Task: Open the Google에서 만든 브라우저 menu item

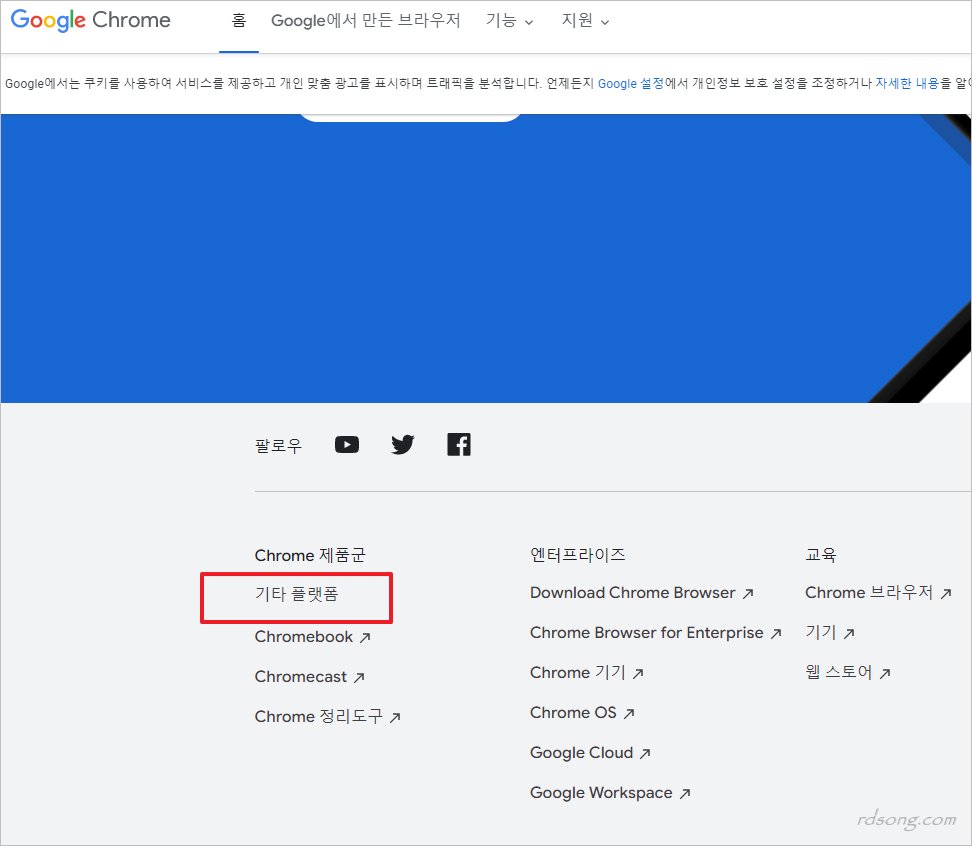Action: tap(366, 20)
